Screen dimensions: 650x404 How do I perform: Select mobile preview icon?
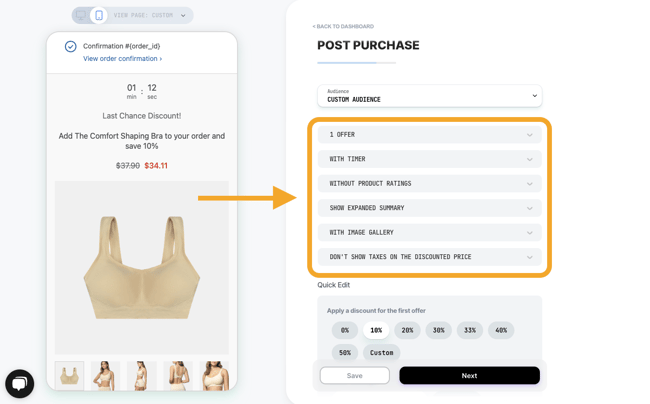[x=99, y=15]
